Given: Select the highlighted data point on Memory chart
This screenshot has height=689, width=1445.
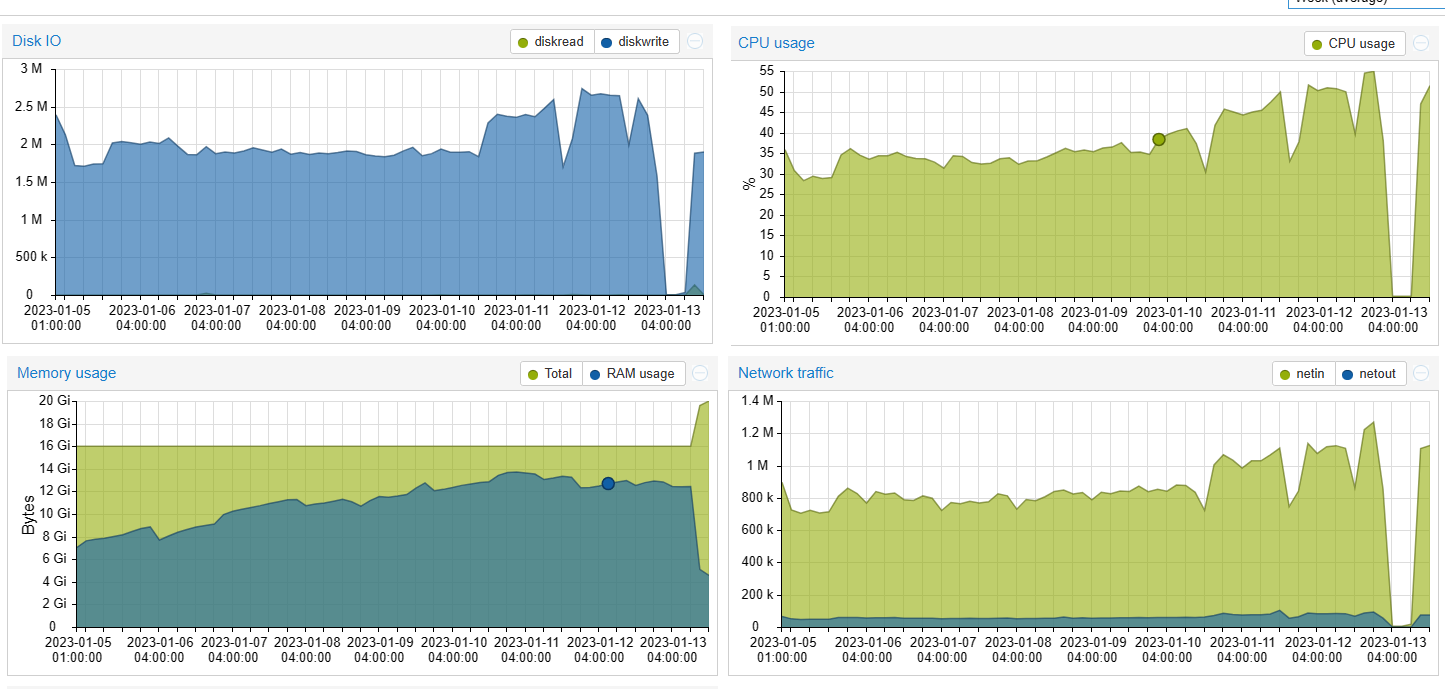Looking at the screenshot, I should coord(607,483).
